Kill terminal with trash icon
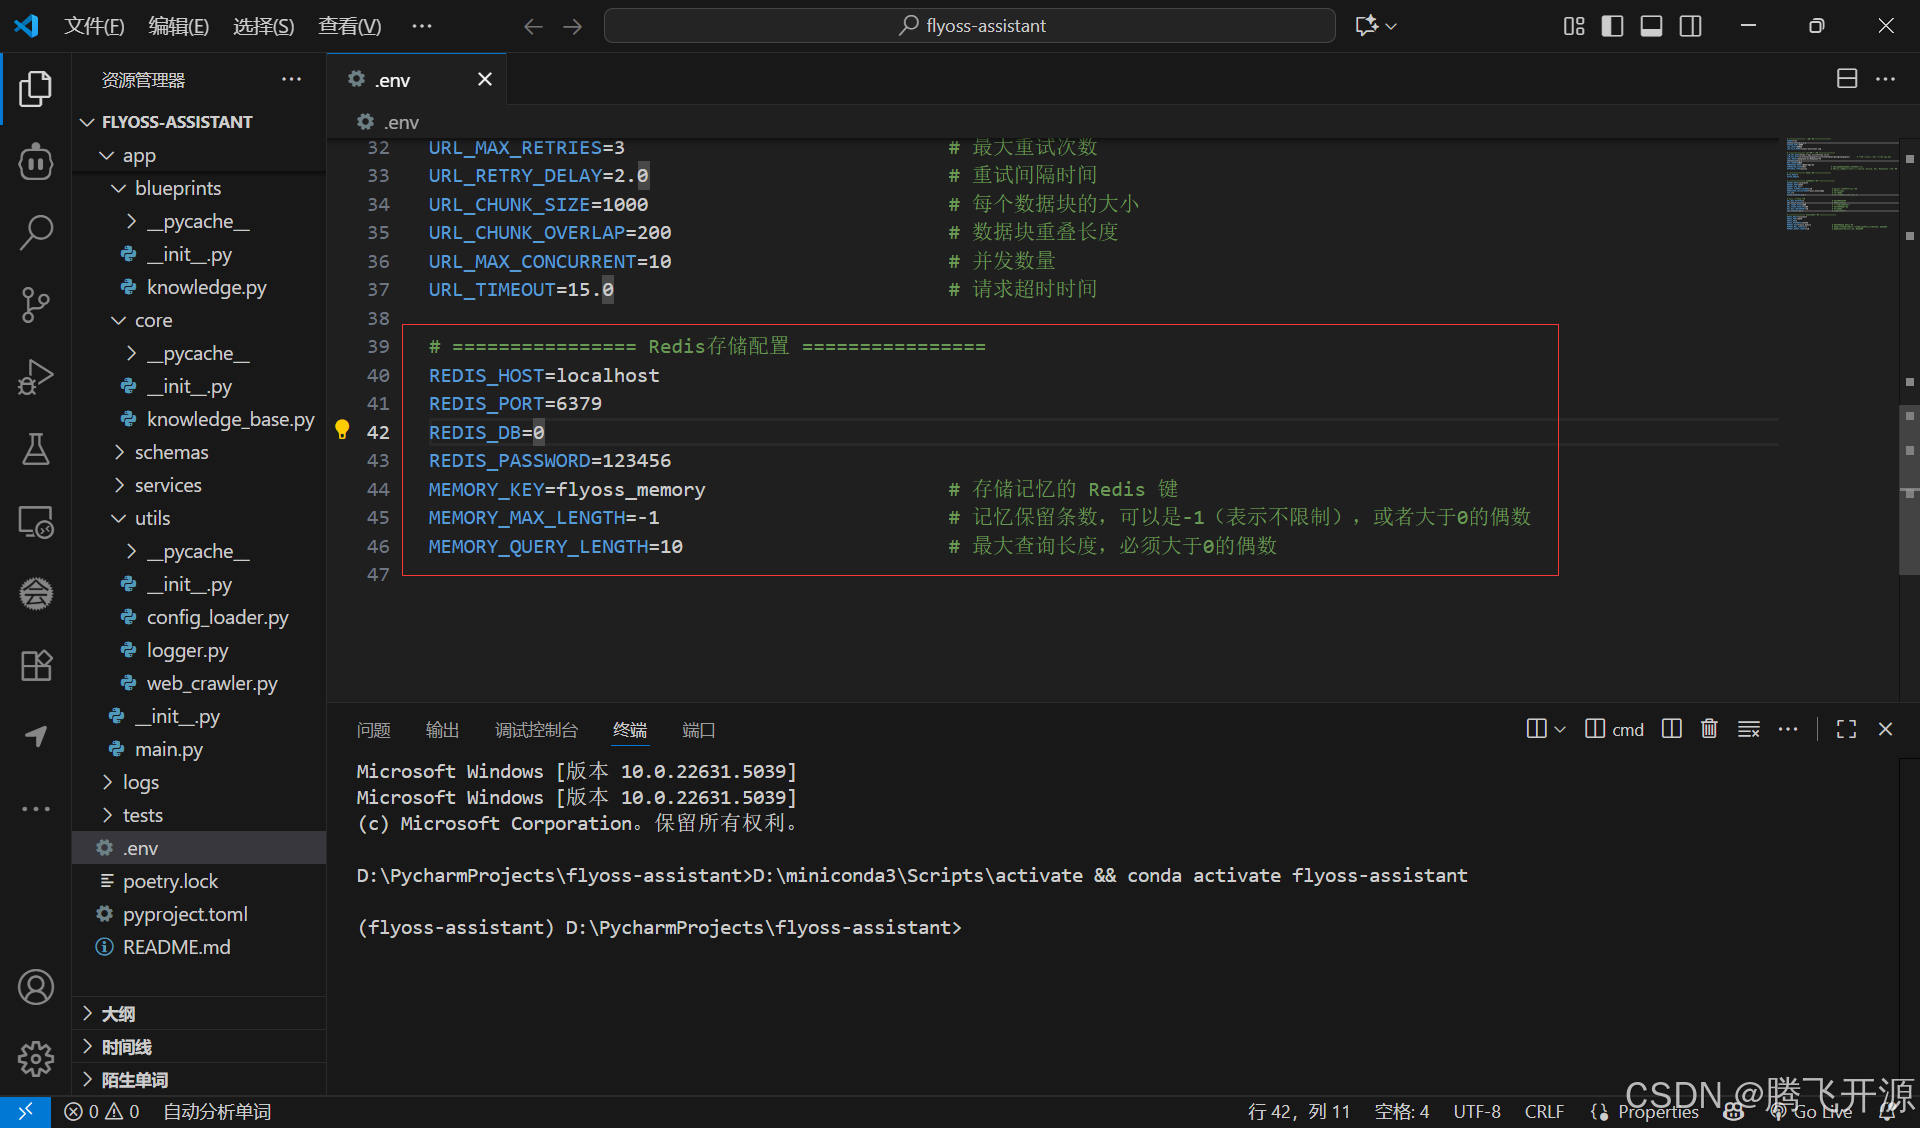Image resolution: width=1920 pixels, height=1128 pixels. [1709, 729]
